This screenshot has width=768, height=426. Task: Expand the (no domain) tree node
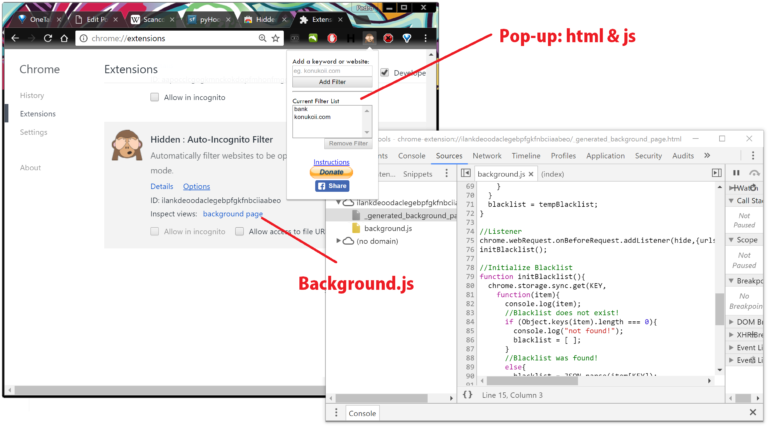338,241
